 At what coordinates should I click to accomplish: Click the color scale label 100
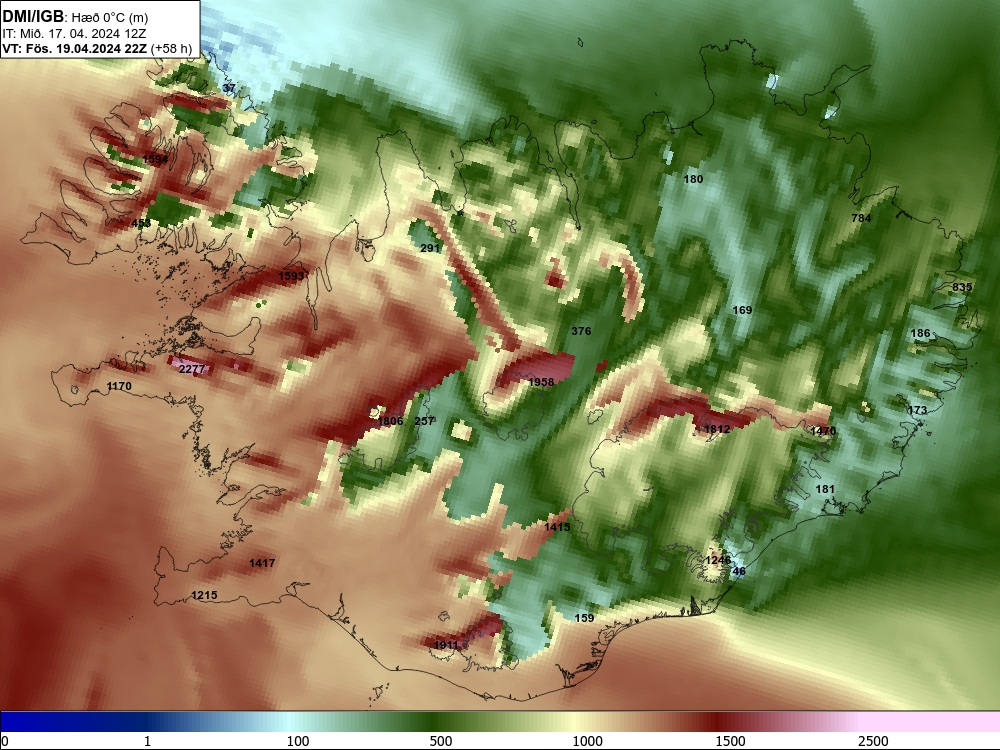coord(298,741)
